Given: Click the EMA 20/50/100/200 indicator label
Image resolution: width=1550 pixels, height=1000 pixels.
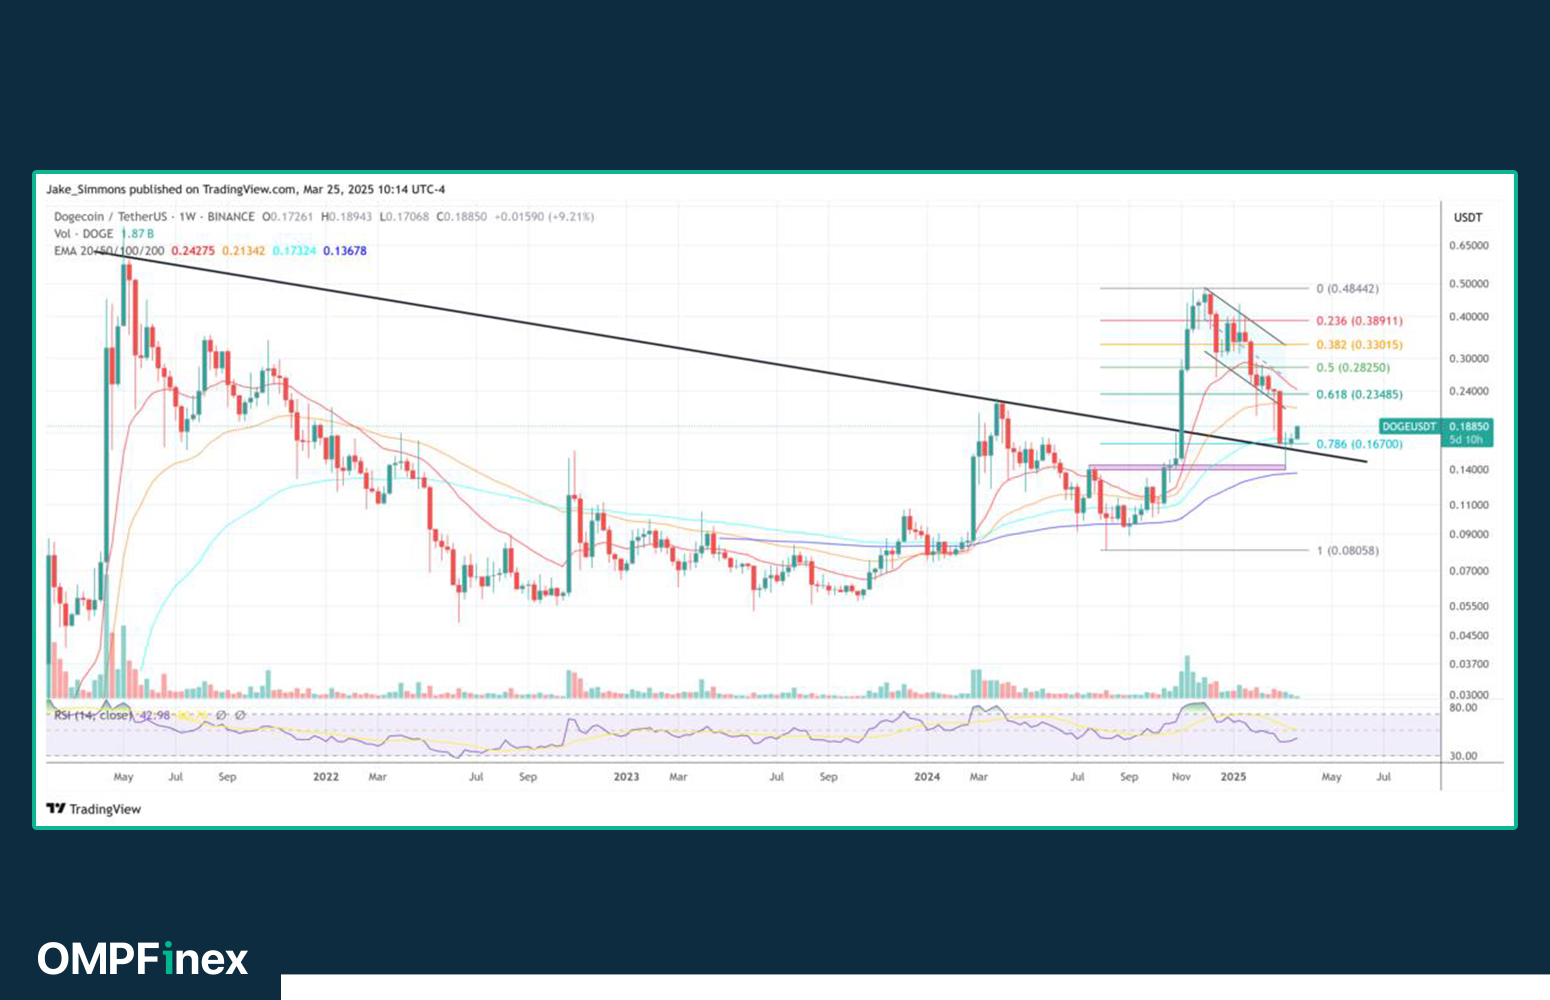Looking at the screenshot, I should click(x=109, y=251).
